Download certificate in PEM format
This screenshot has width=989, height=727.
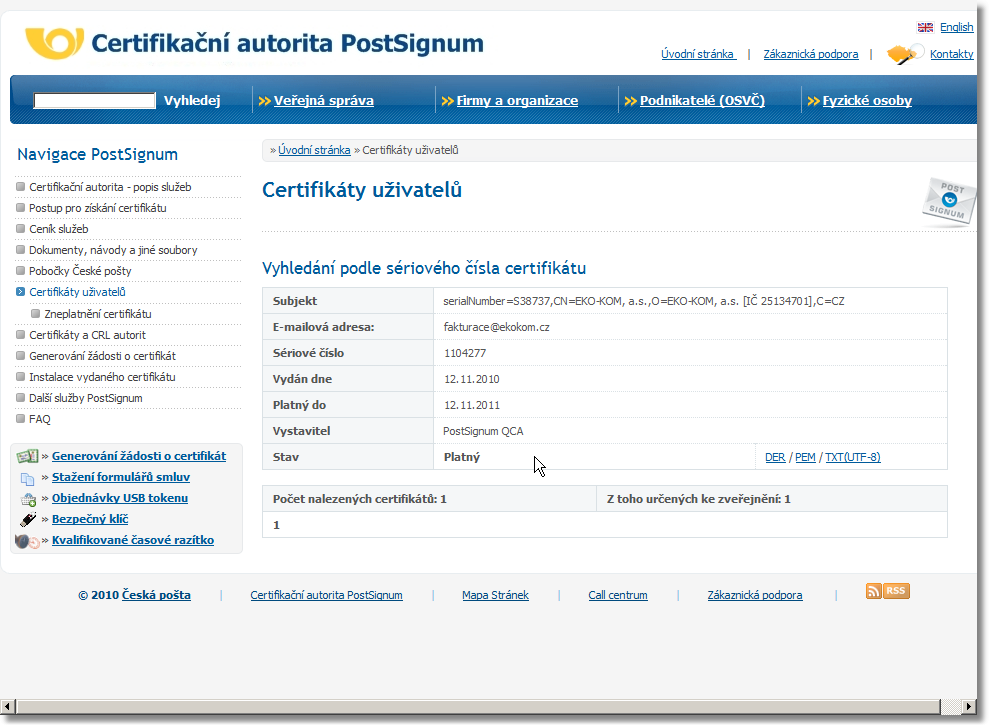point(805,457)
